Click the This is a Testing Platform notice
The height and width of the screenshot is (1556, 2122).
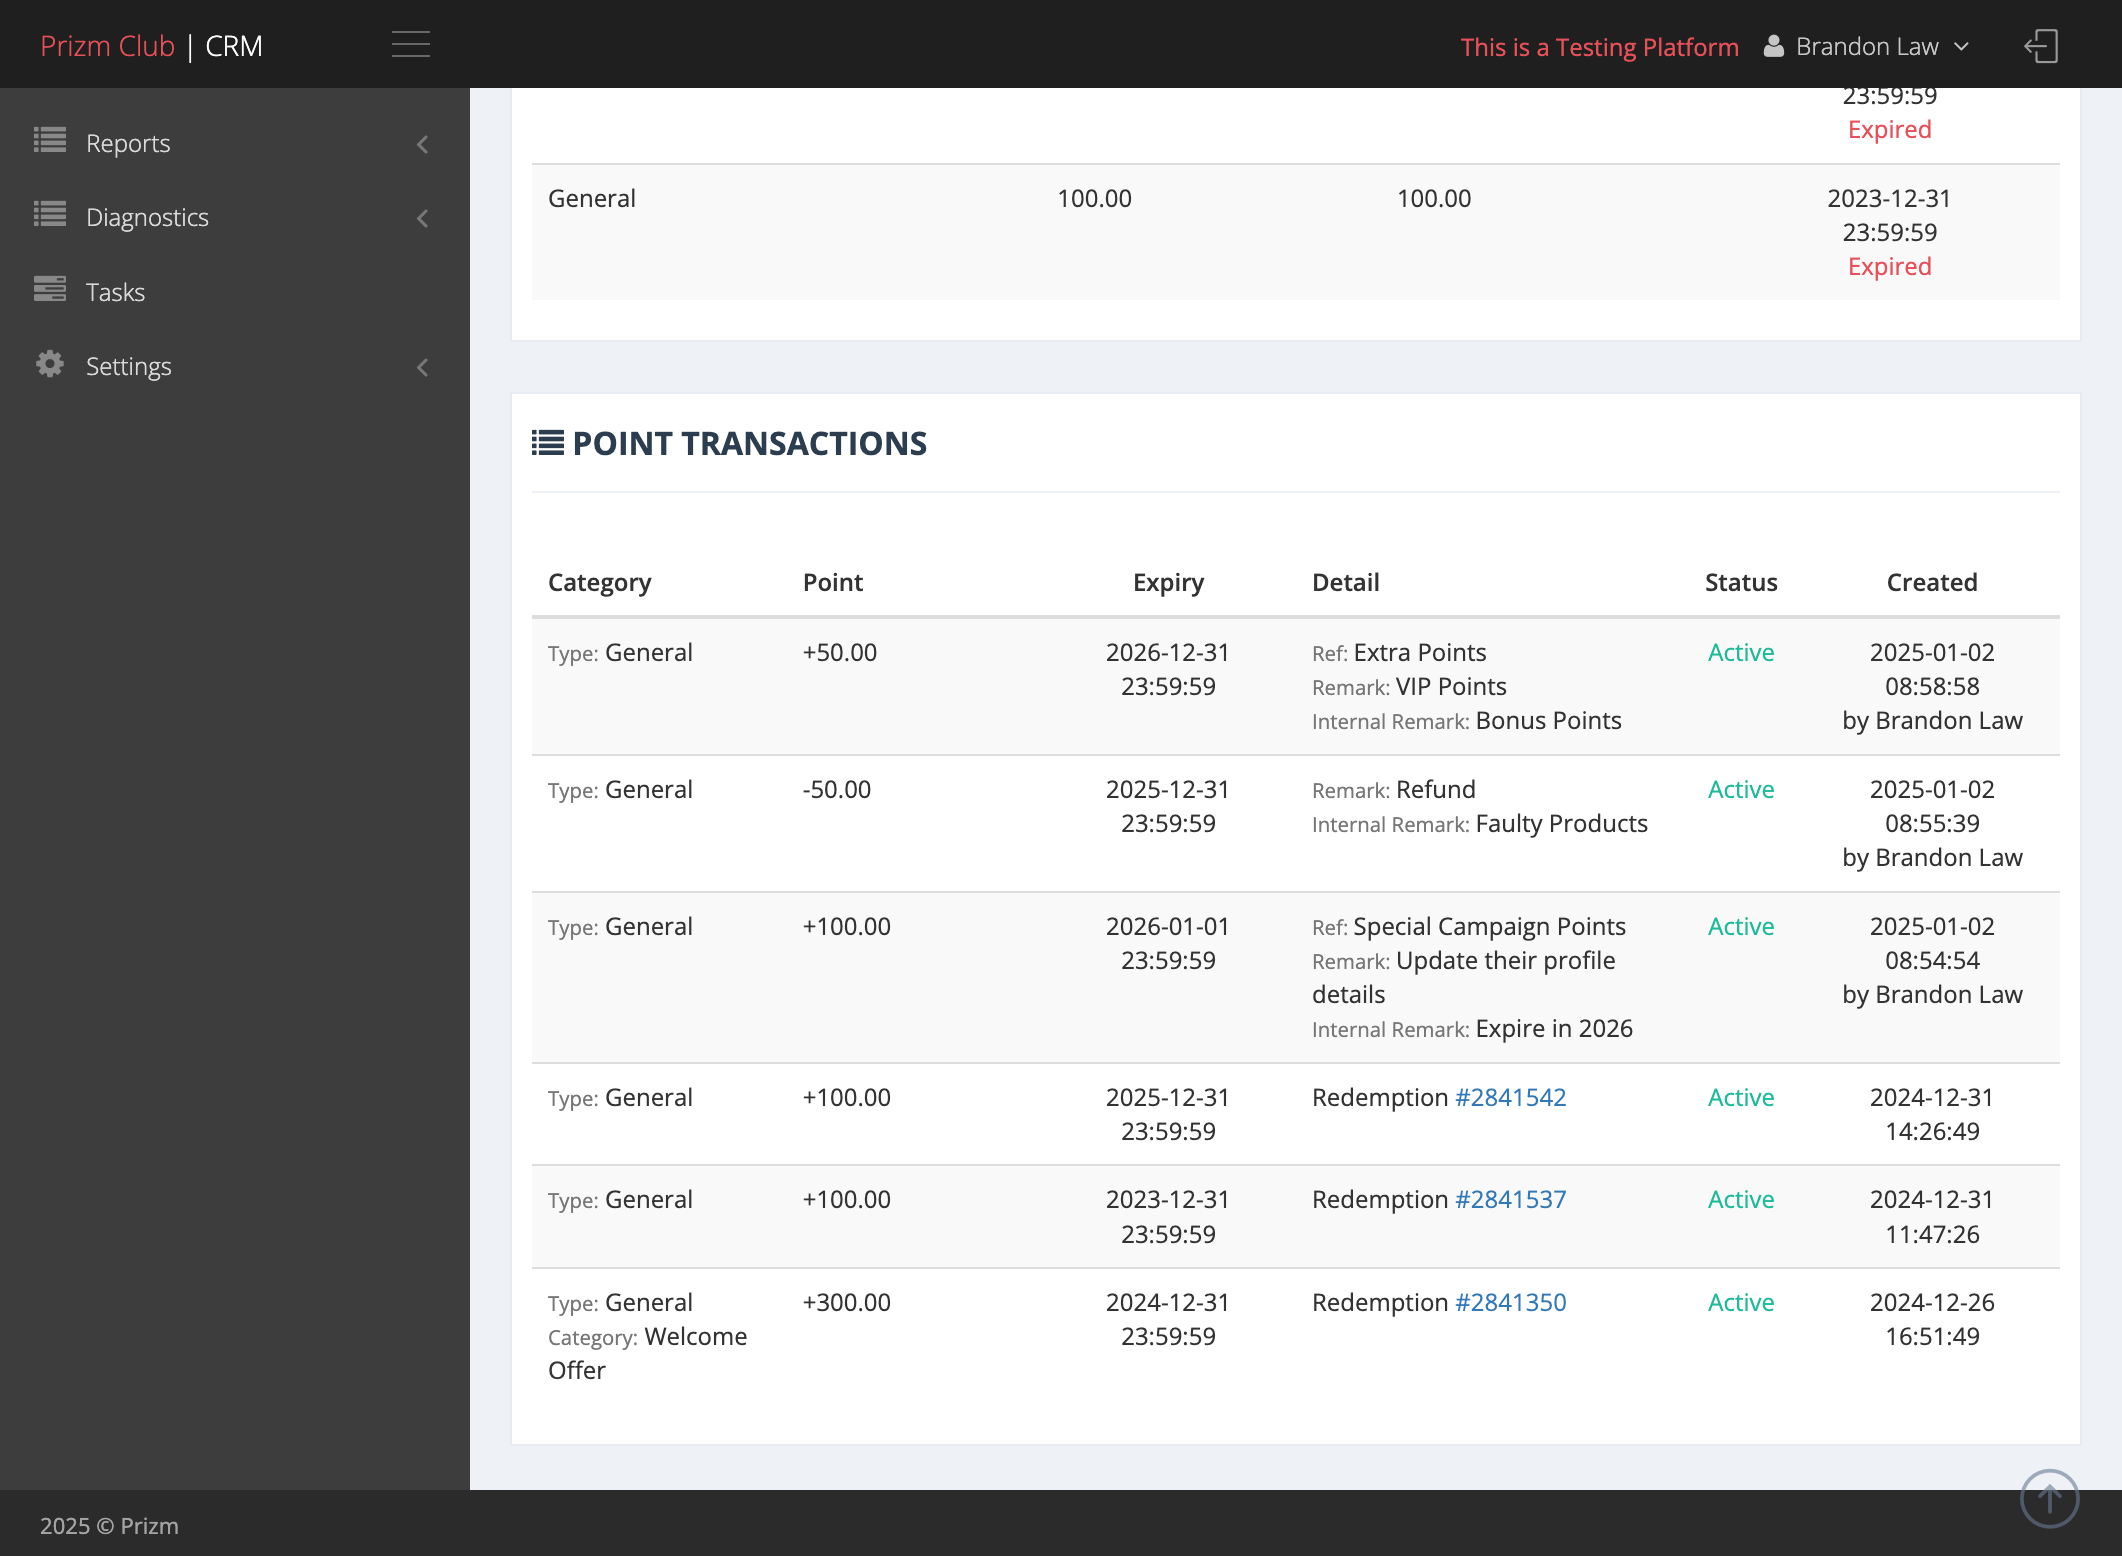pyautogui.click(x=1600, y=47)
